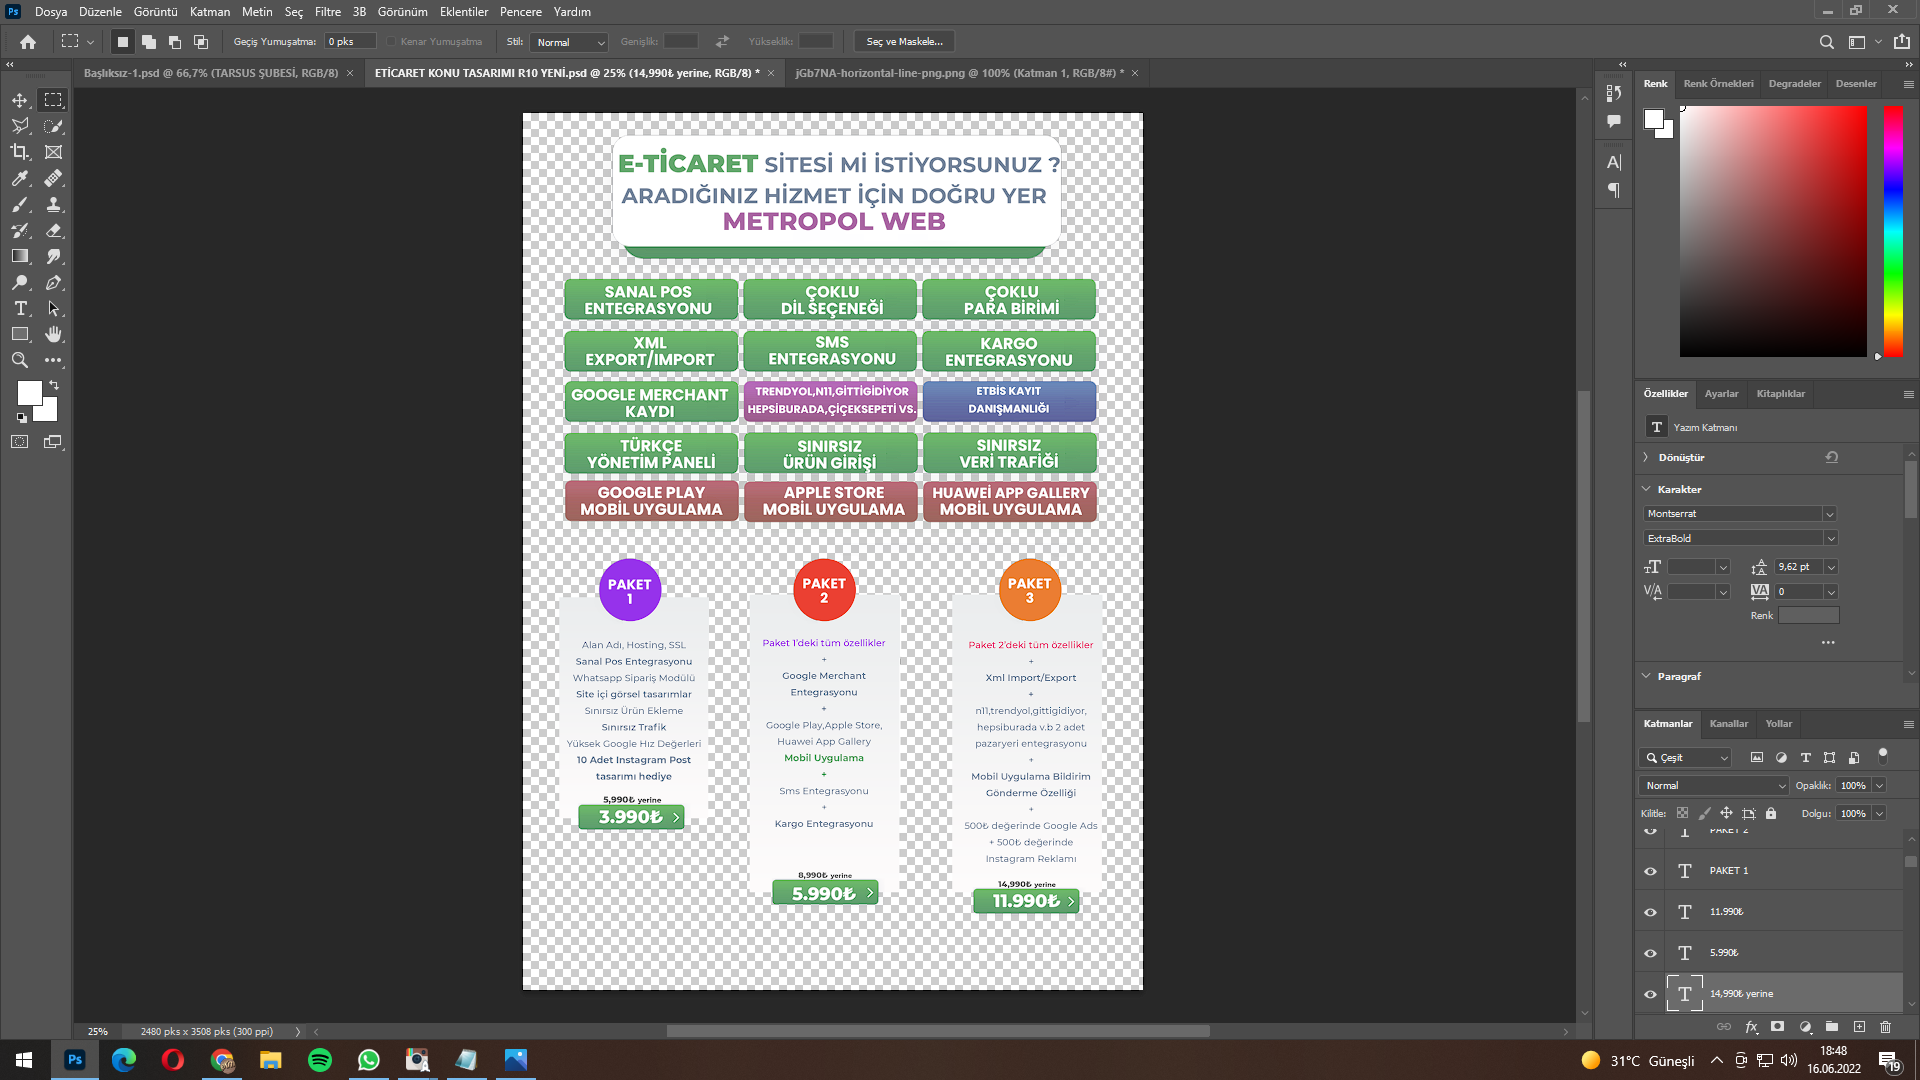Select the Dodge tool
The width and height of the screenshot is (1920, 1080).
tap(20, 282)
